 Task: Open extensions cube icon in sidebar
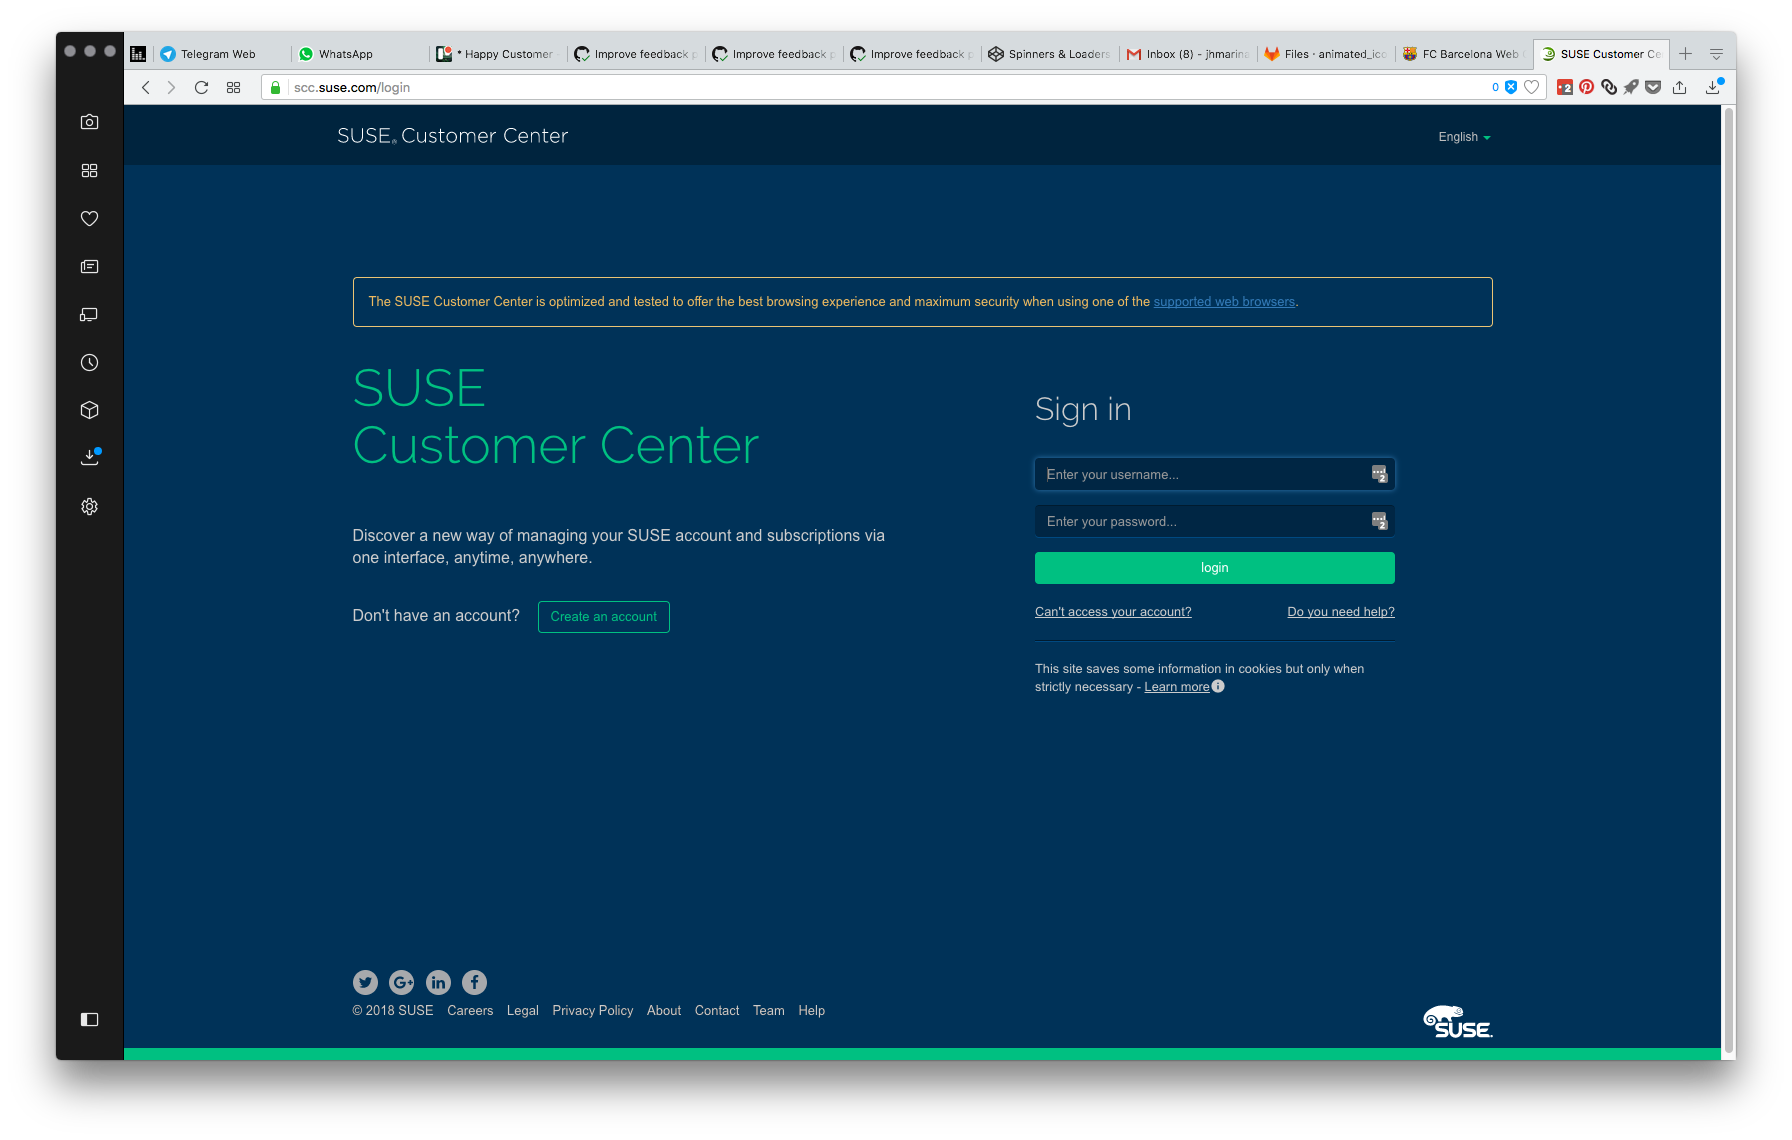89,410
